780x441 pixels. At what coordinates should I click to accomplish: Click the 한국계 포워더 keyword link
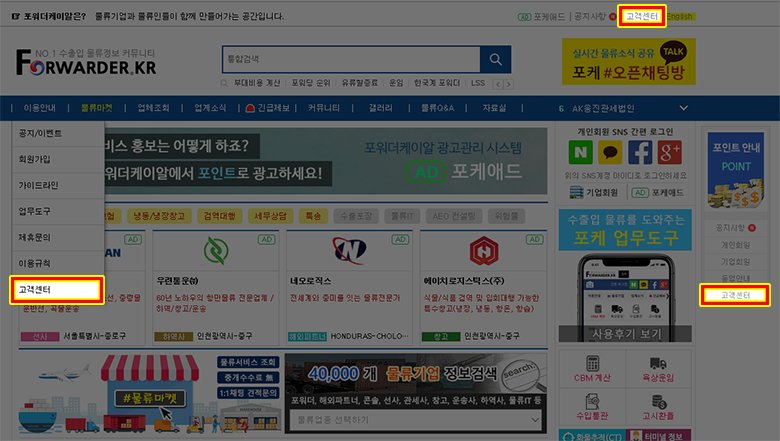click(437, 83)
